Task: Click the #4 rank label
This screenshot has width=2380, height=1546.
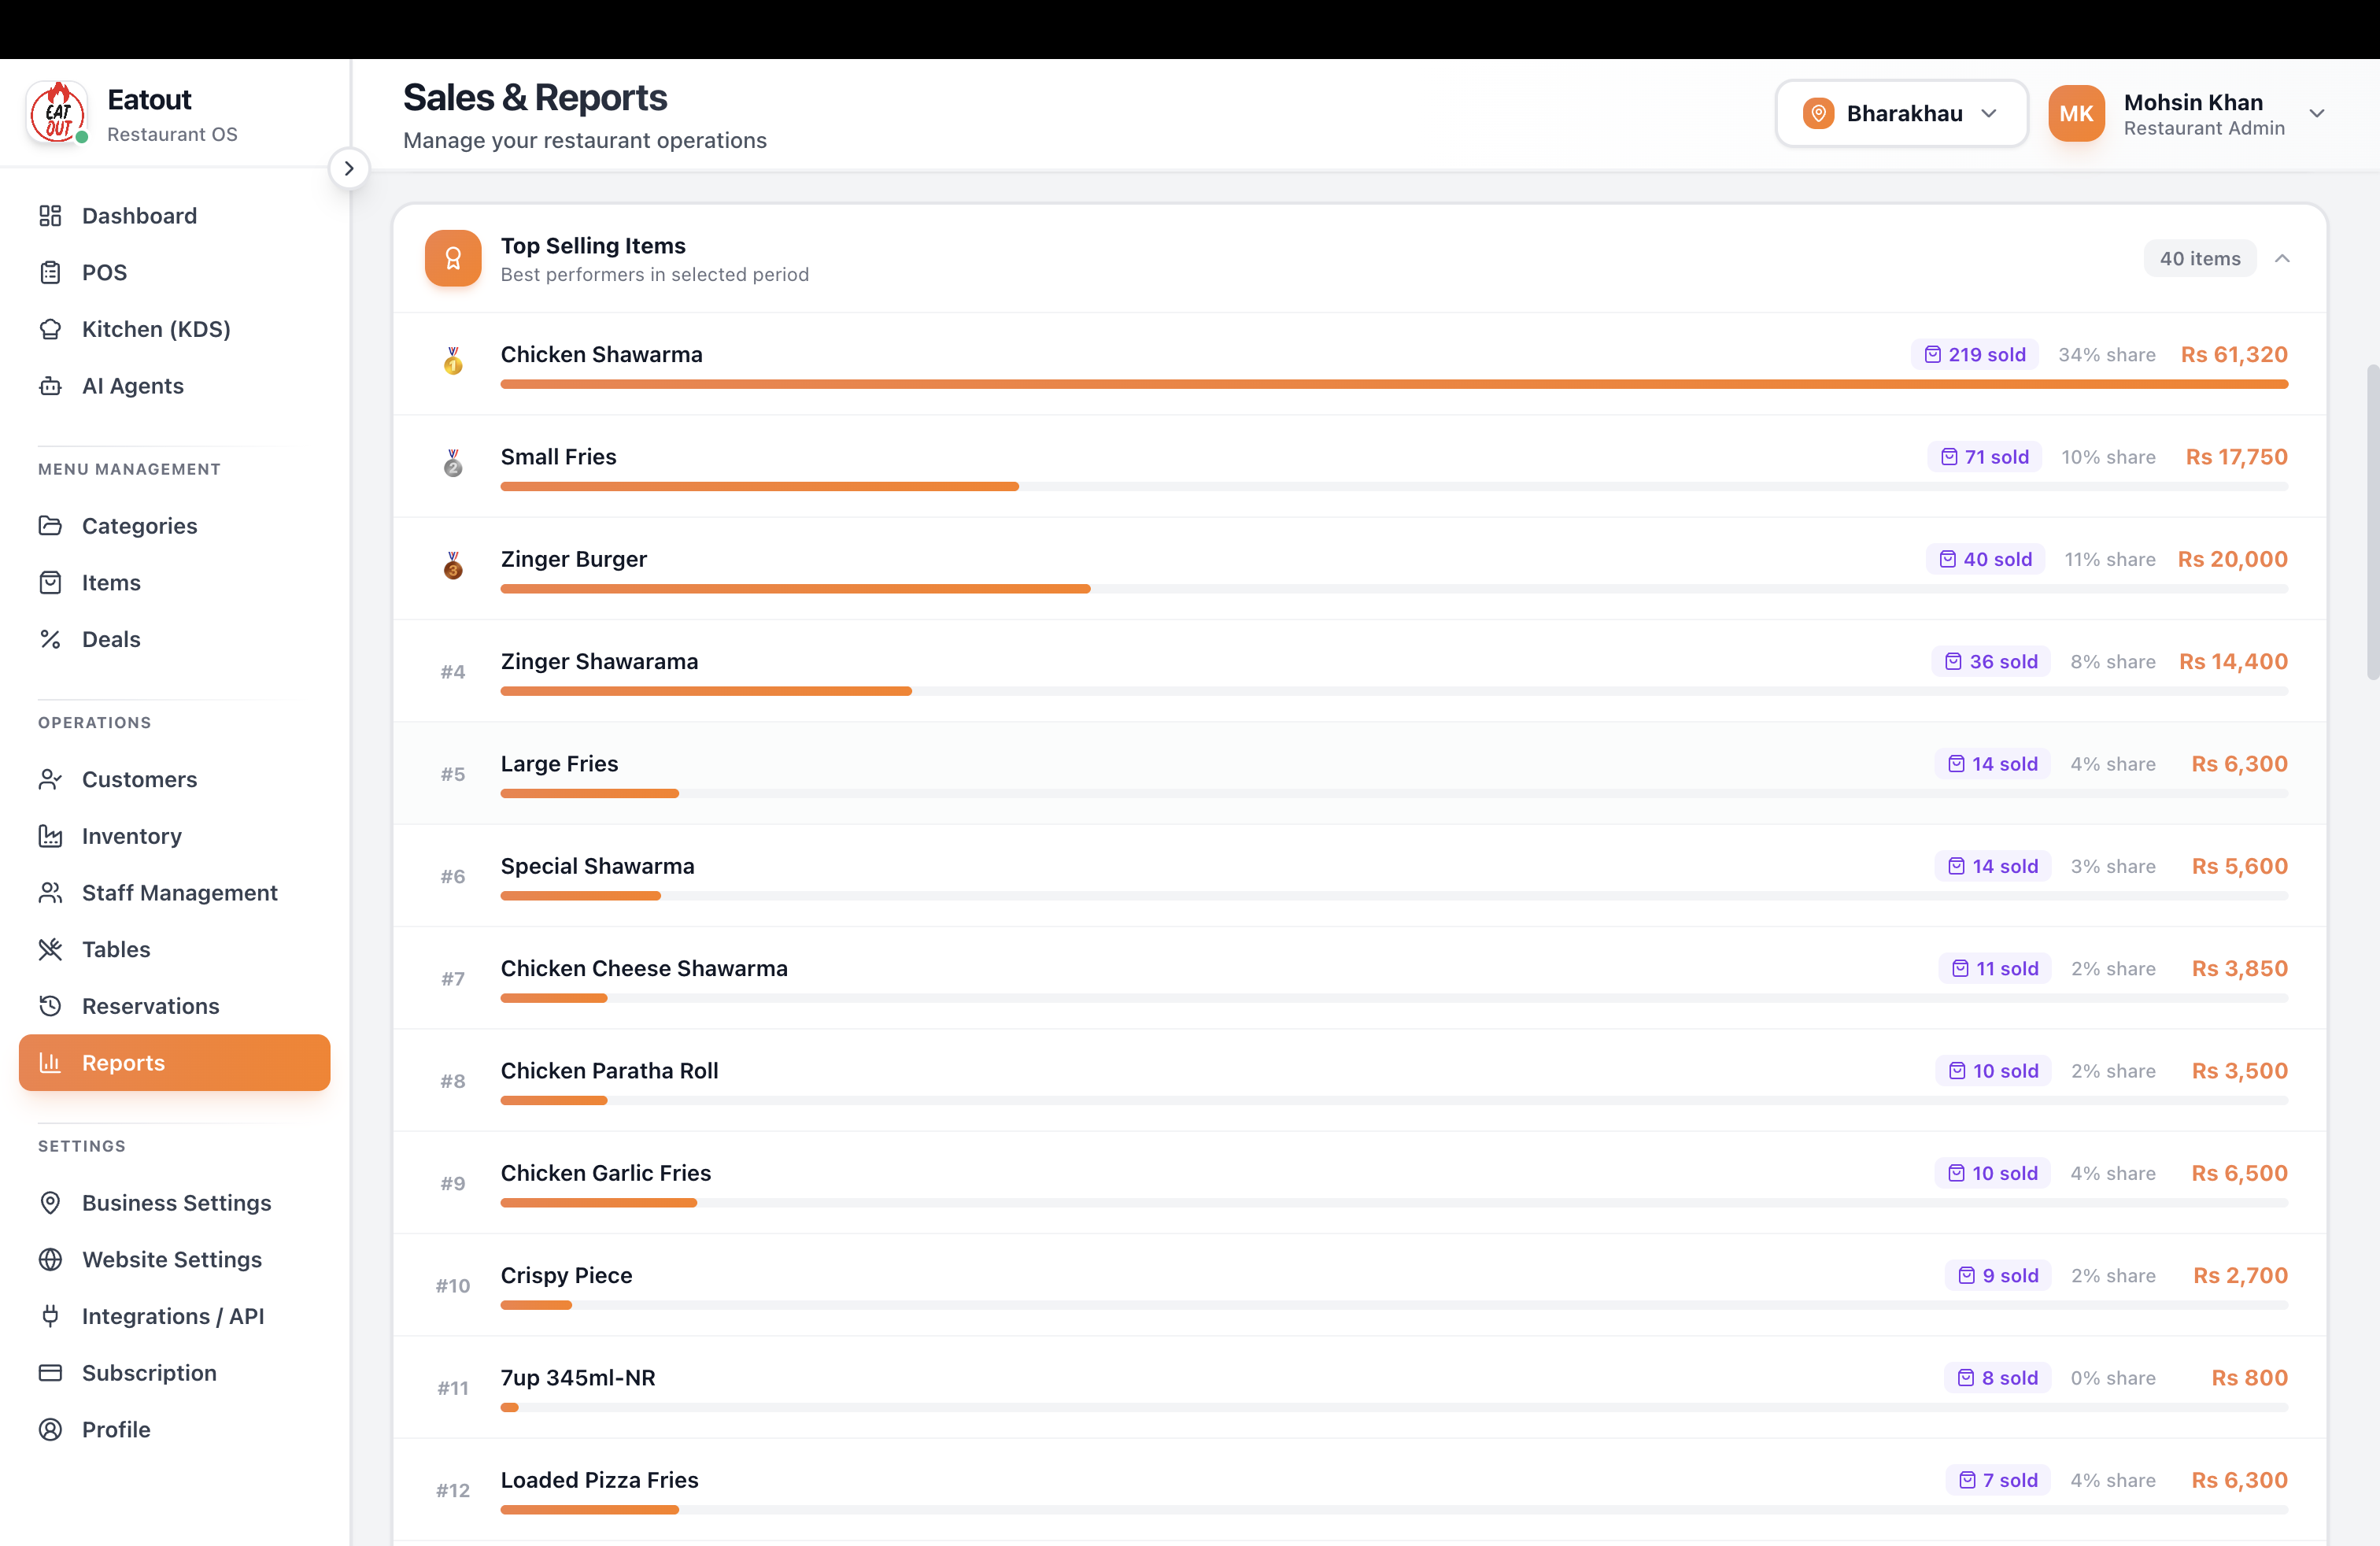Action: coord(453,672)
